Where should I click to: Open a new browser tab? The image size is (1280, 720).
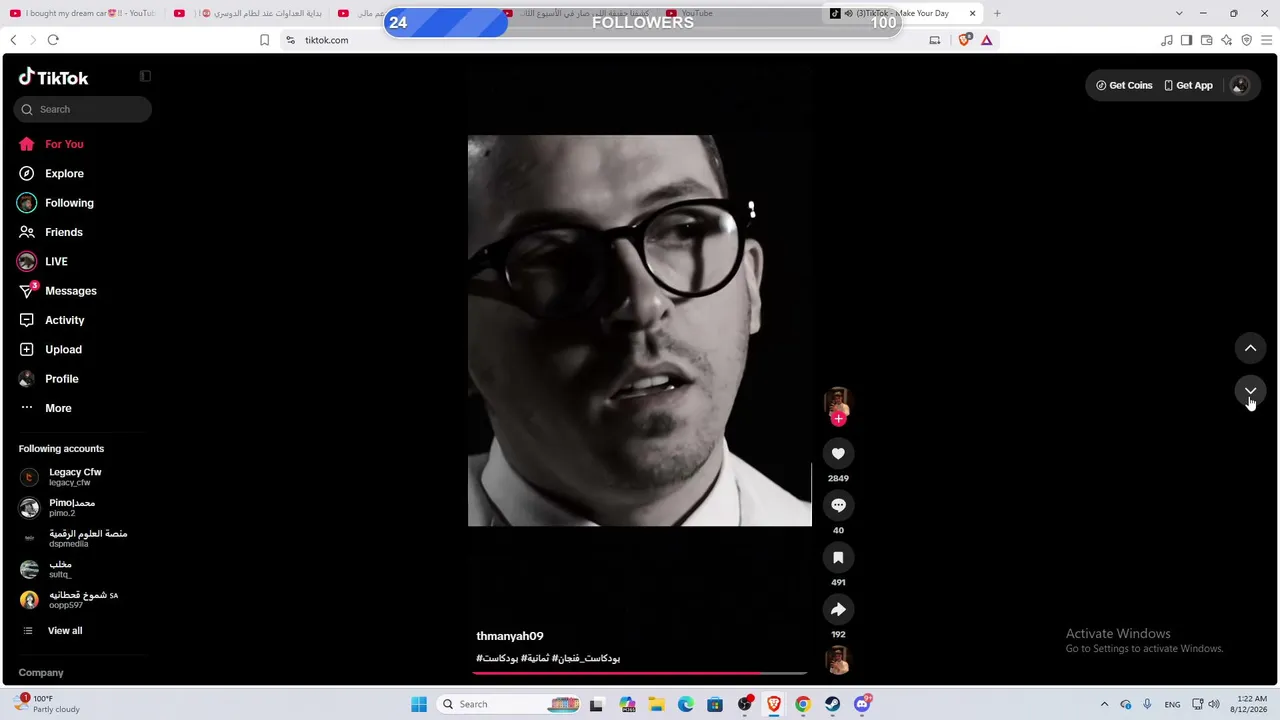(x=996, y=13)
